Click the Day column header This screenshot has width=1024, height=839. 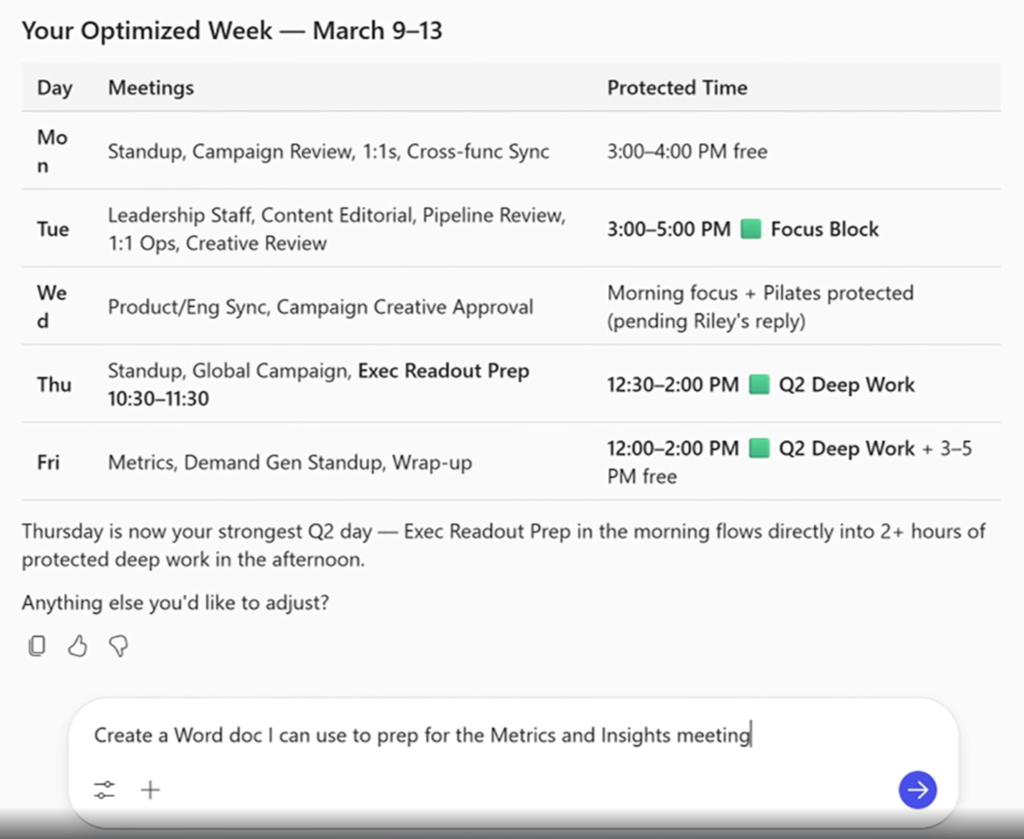56,88
